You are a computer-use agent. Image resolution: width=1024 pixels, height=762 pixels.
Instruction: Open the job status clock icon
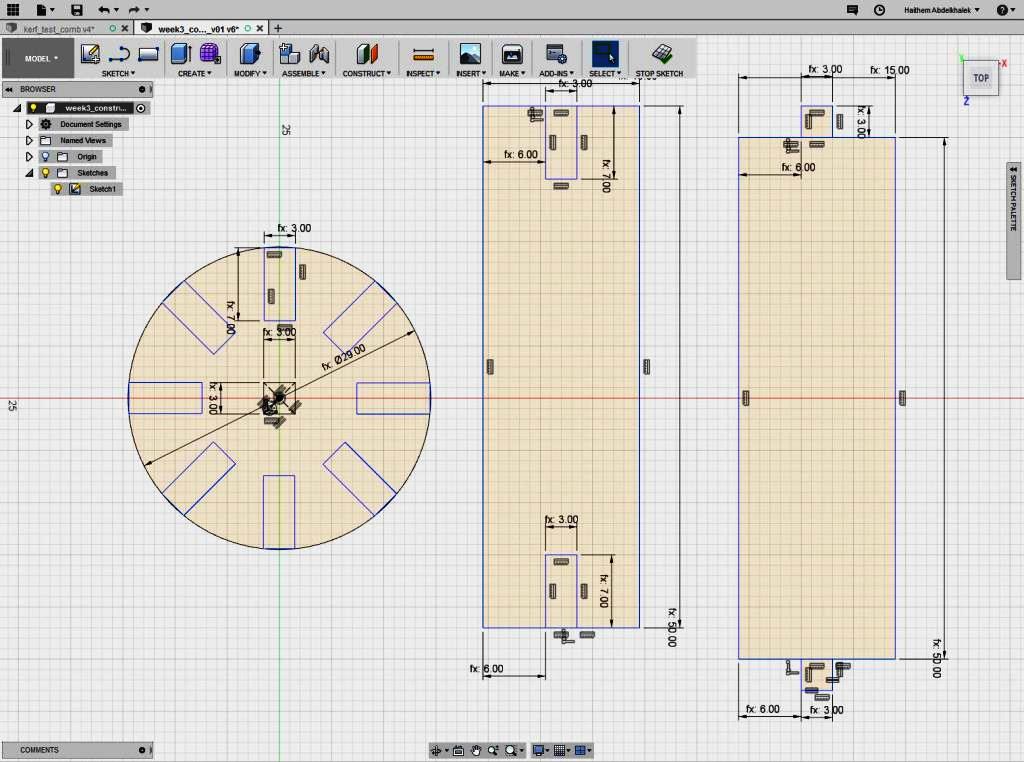pyautogui.click(x=880, y=10)
